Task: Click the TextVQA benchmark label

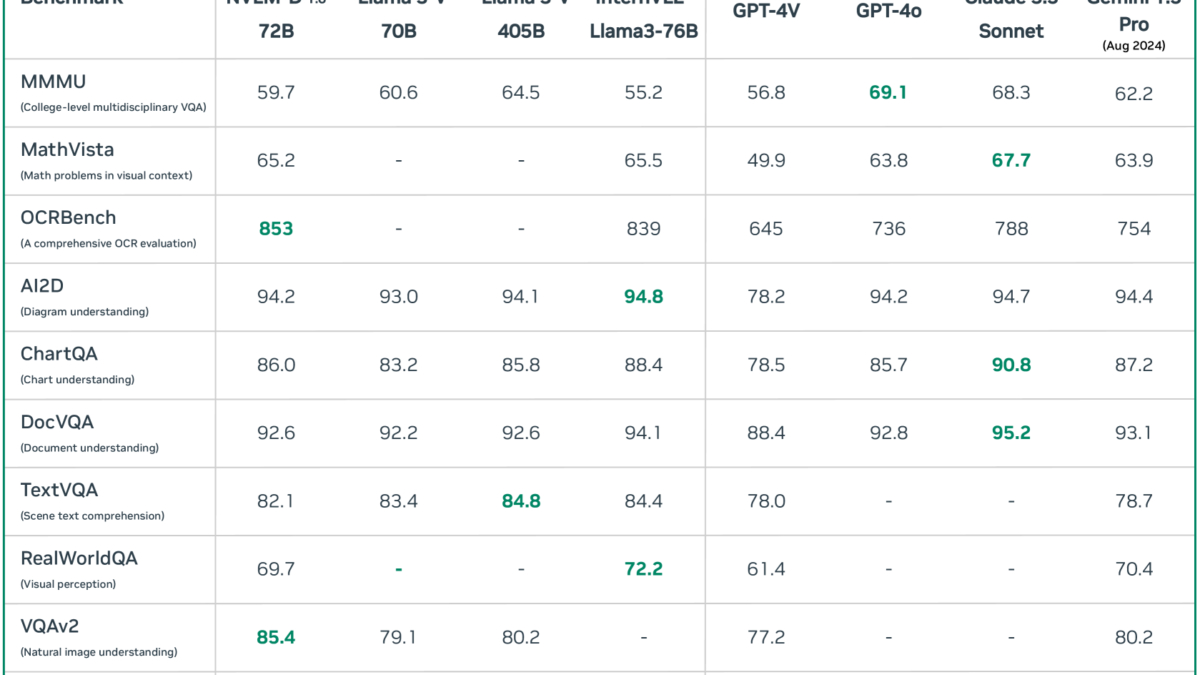Action: point(59,490)
